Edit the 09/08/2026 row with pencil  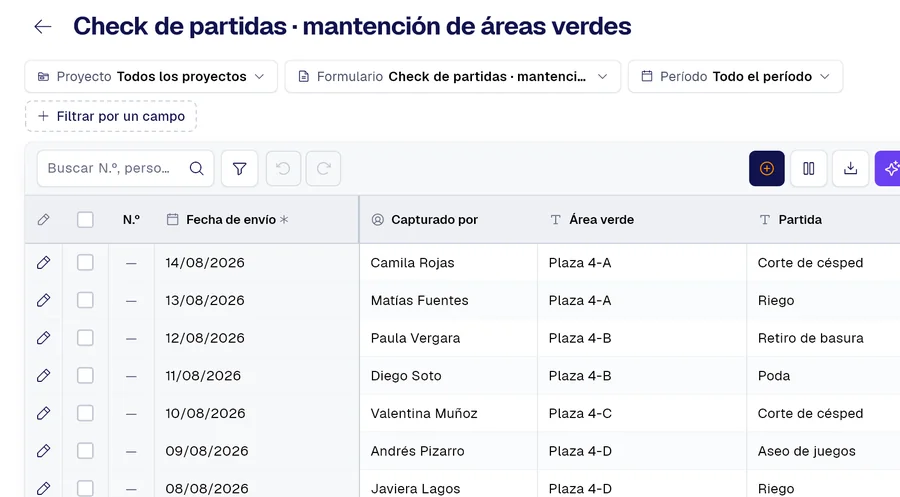coord(43,451)
